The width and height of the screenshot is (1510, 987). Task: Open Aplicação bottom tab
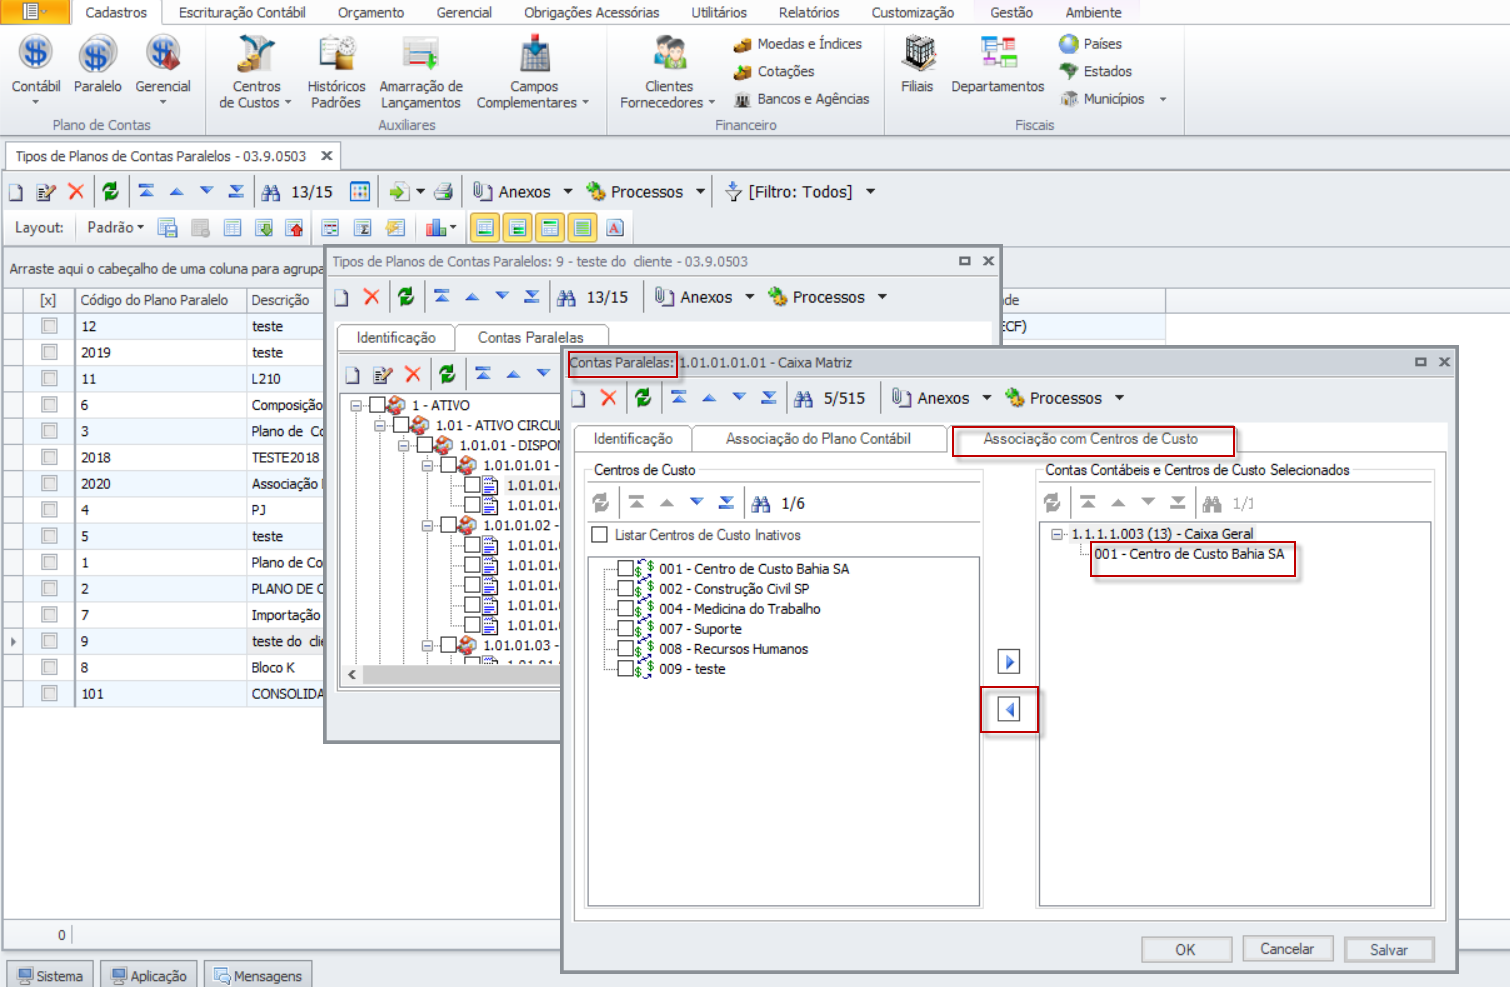[149, 975]
